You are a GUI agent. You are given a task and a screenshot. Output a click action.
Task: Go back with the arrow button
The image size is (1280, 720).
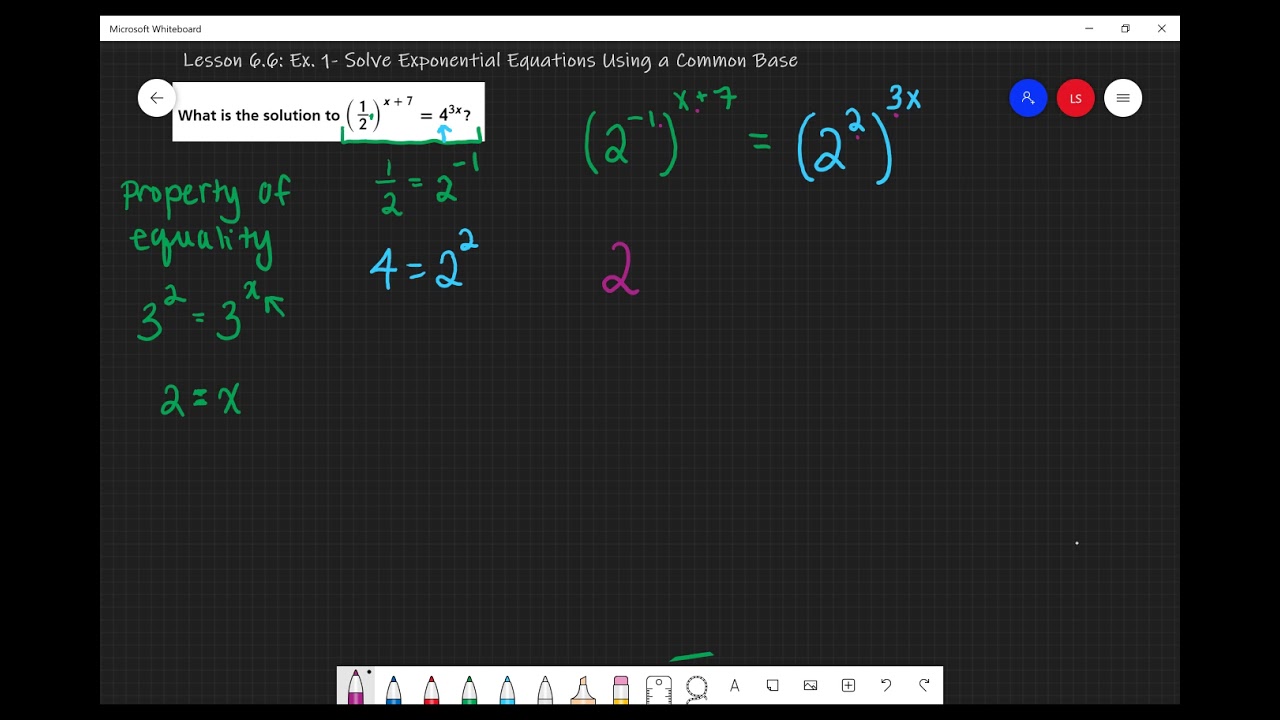pos(157,98)
